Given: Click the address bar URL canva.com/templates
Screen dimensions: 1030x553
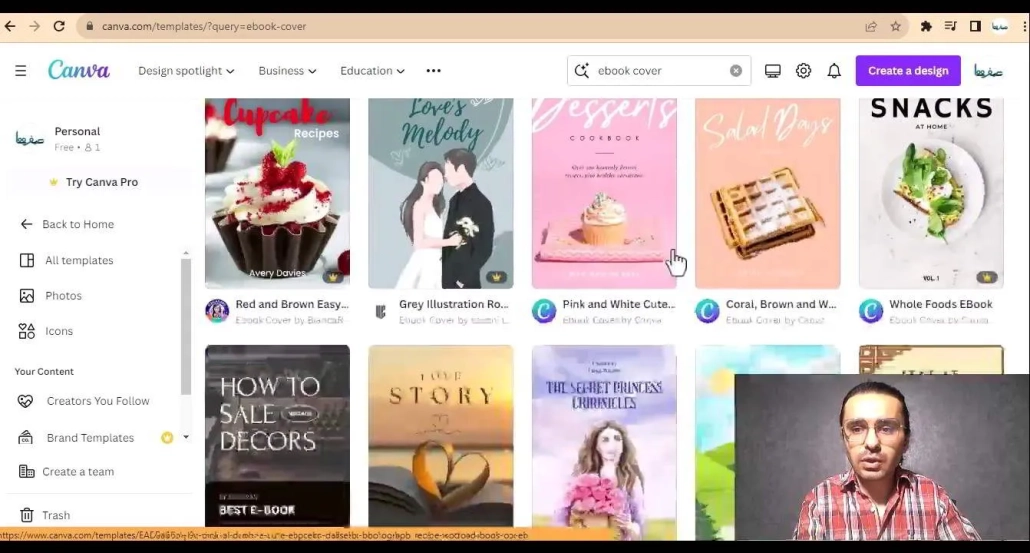Looking at the screenshot, I should [x=204, y=26].
